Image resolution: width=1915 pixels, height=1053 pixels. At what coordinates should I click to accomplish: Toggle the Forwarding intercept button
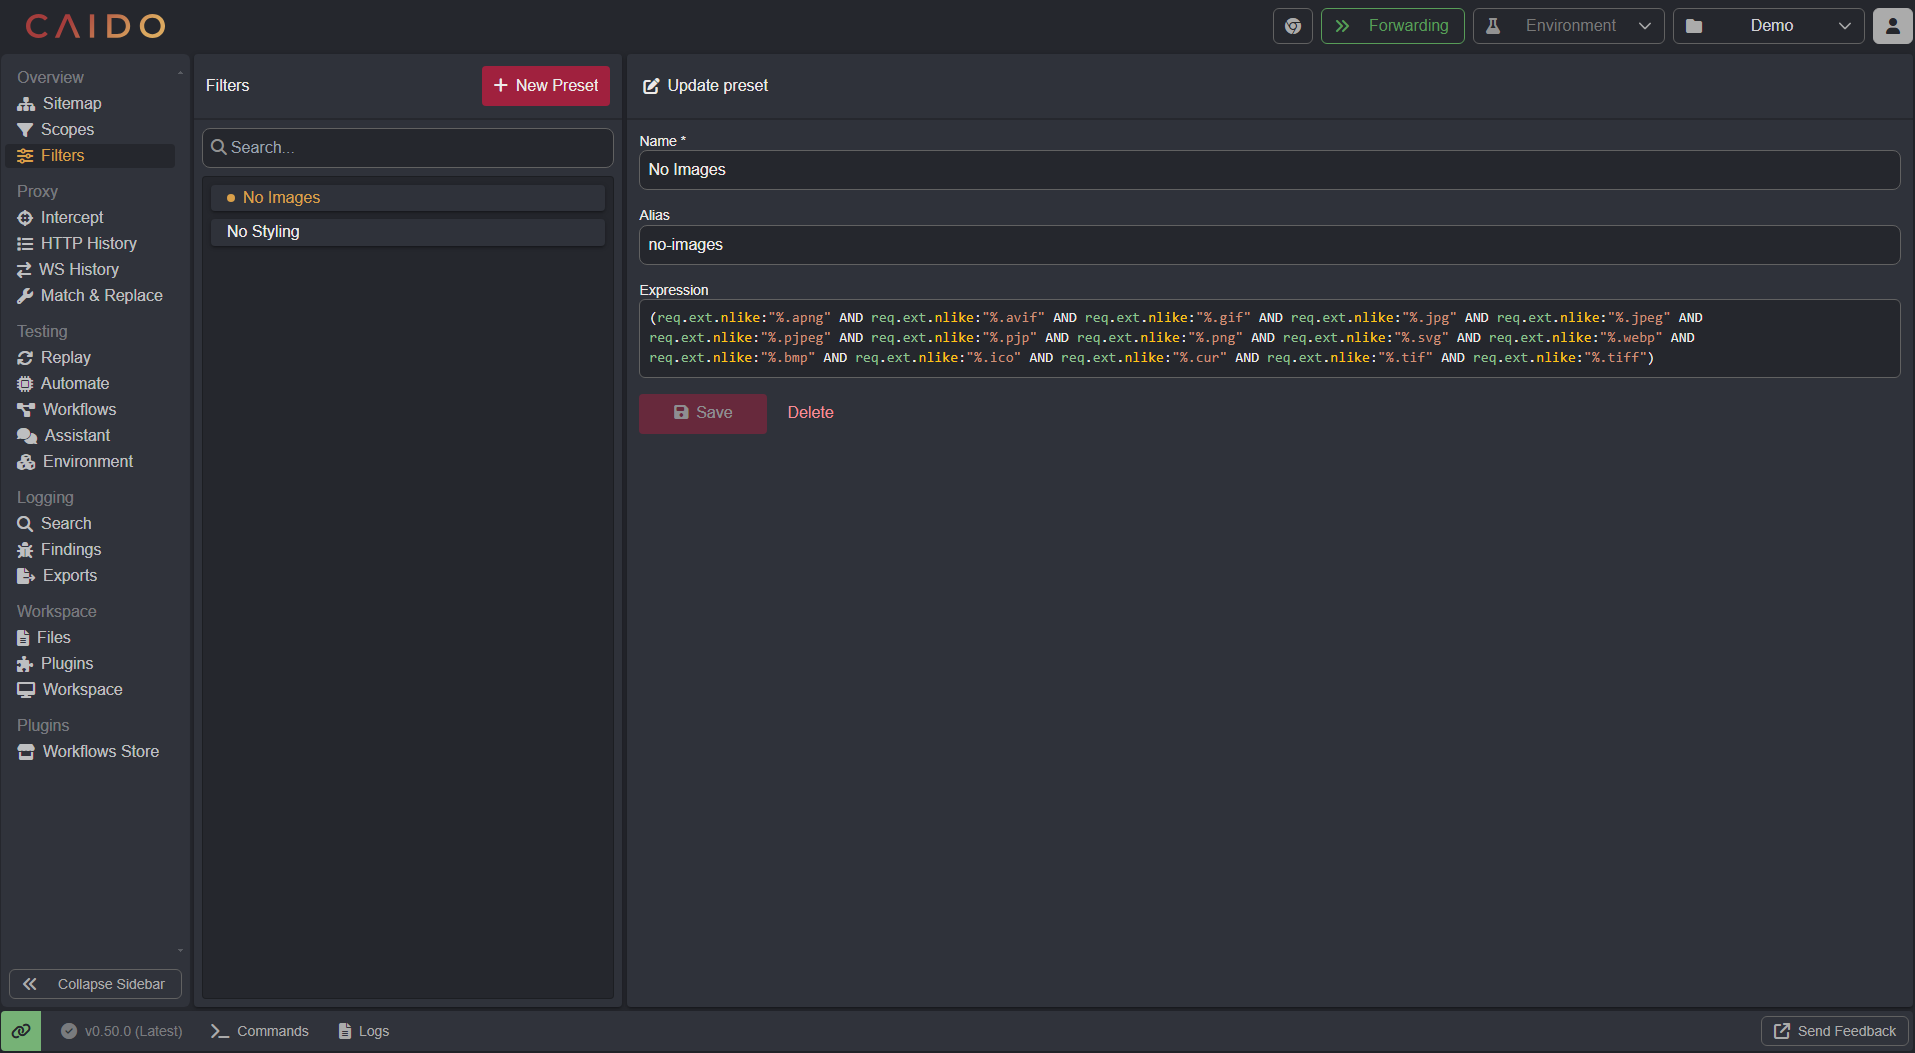[x=1392, y=26]
